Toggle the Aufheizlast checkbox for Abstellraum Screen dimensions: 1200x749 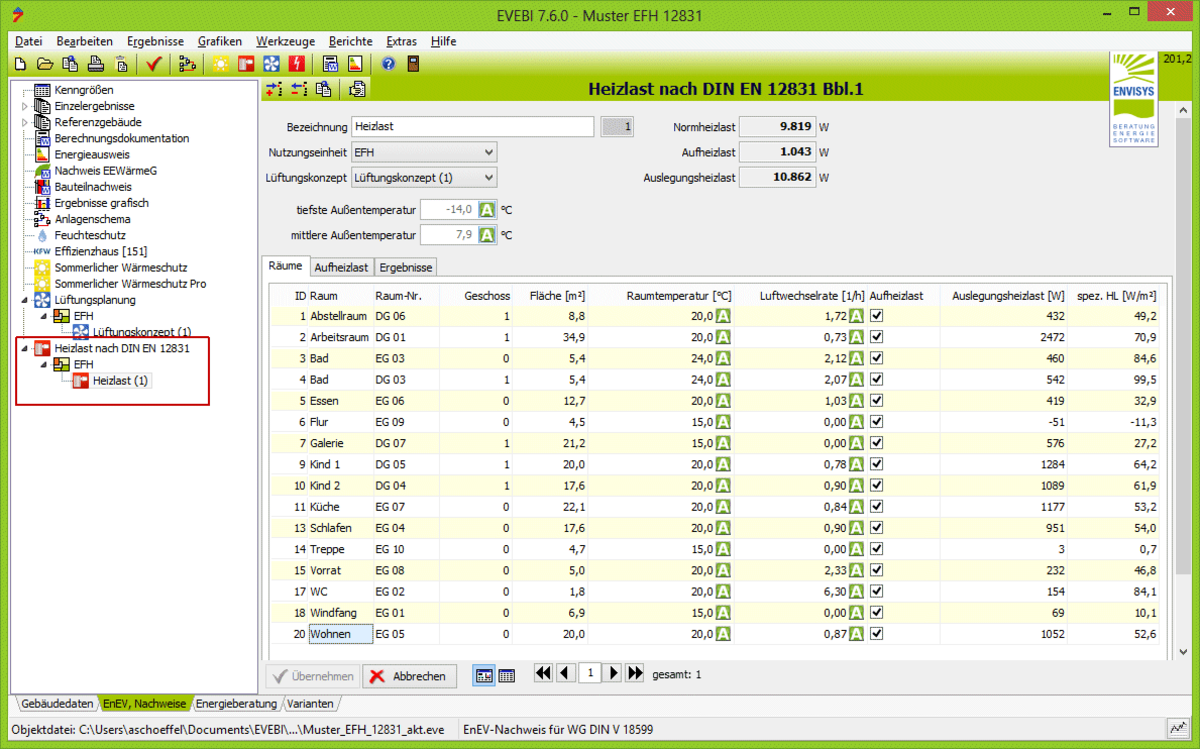coord(877,315)
